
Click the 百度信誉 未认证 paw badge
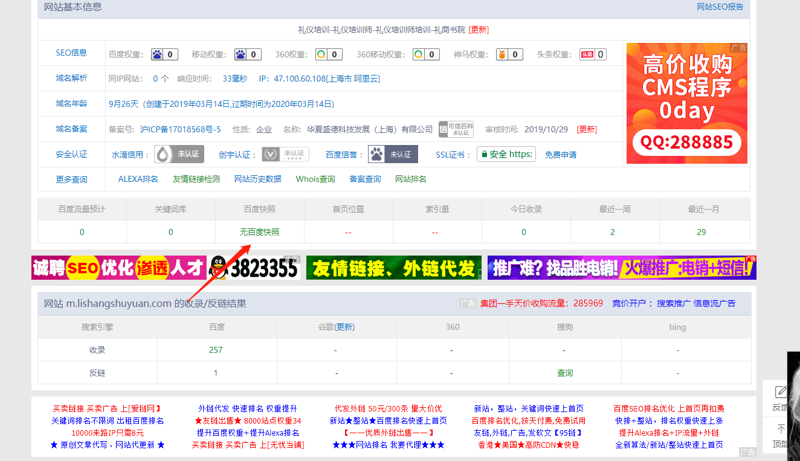[x=393, y=155]
